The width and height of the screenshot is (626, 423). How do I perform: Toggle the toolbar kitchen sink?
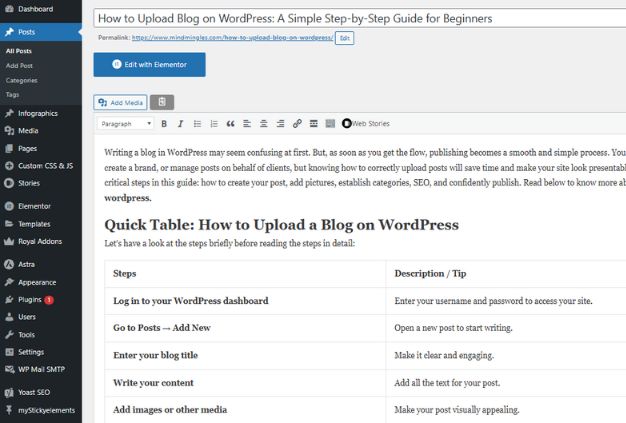pyautogui.click(x=330, y=124)
